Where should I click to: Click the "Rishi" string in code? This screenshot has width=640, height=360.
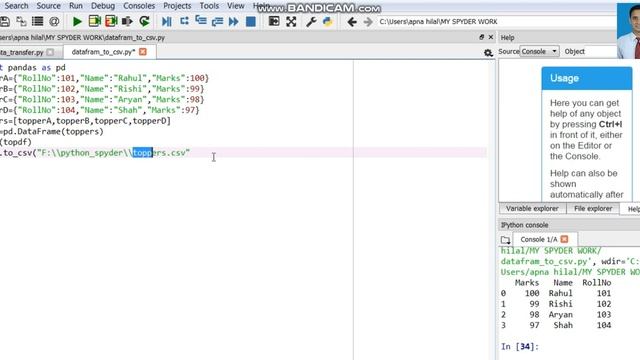point(130,89)
